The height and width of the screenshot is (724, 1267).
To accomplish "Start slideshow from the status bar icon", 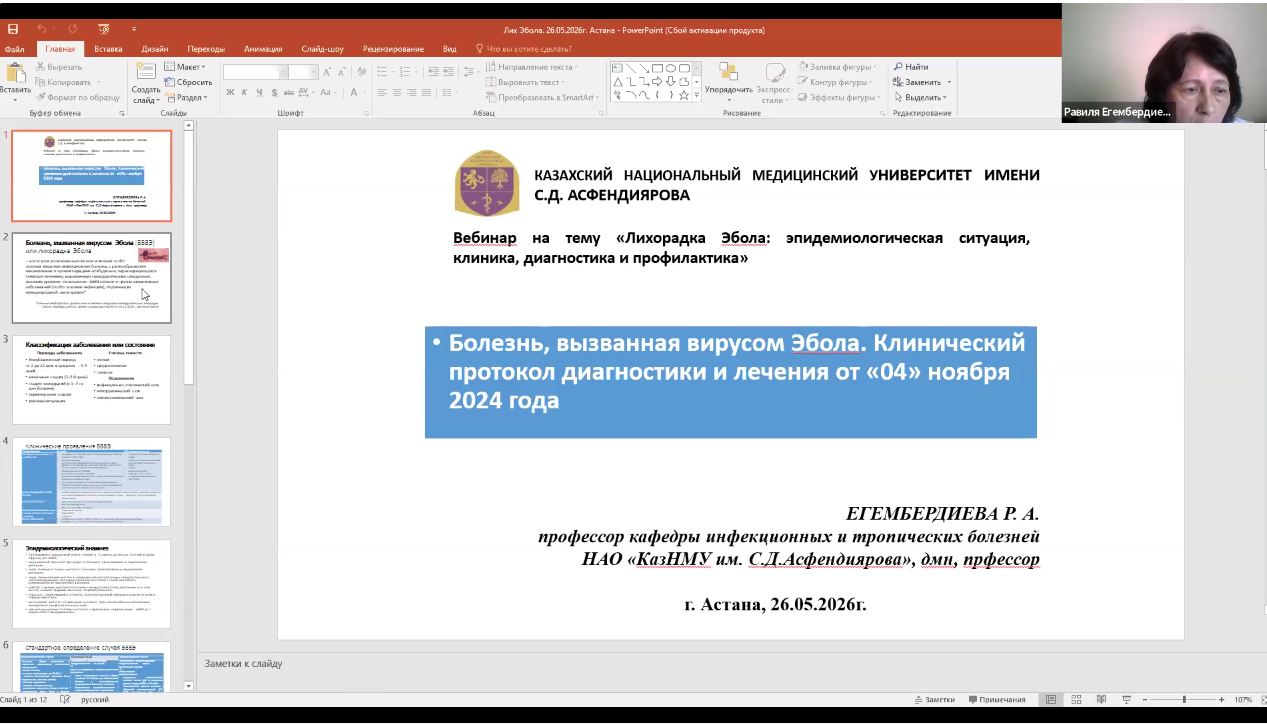I will click(x=1127, y=699).
